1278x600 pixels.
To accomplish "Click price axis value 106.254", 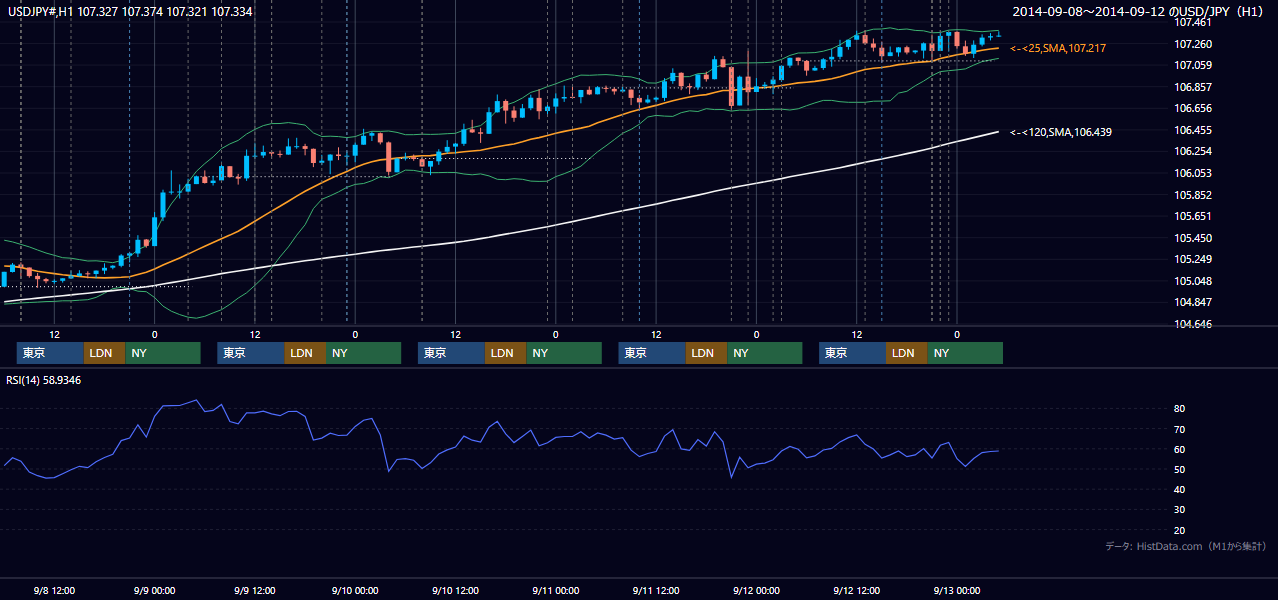I will pyautogui.click(x=1194, y=151).
